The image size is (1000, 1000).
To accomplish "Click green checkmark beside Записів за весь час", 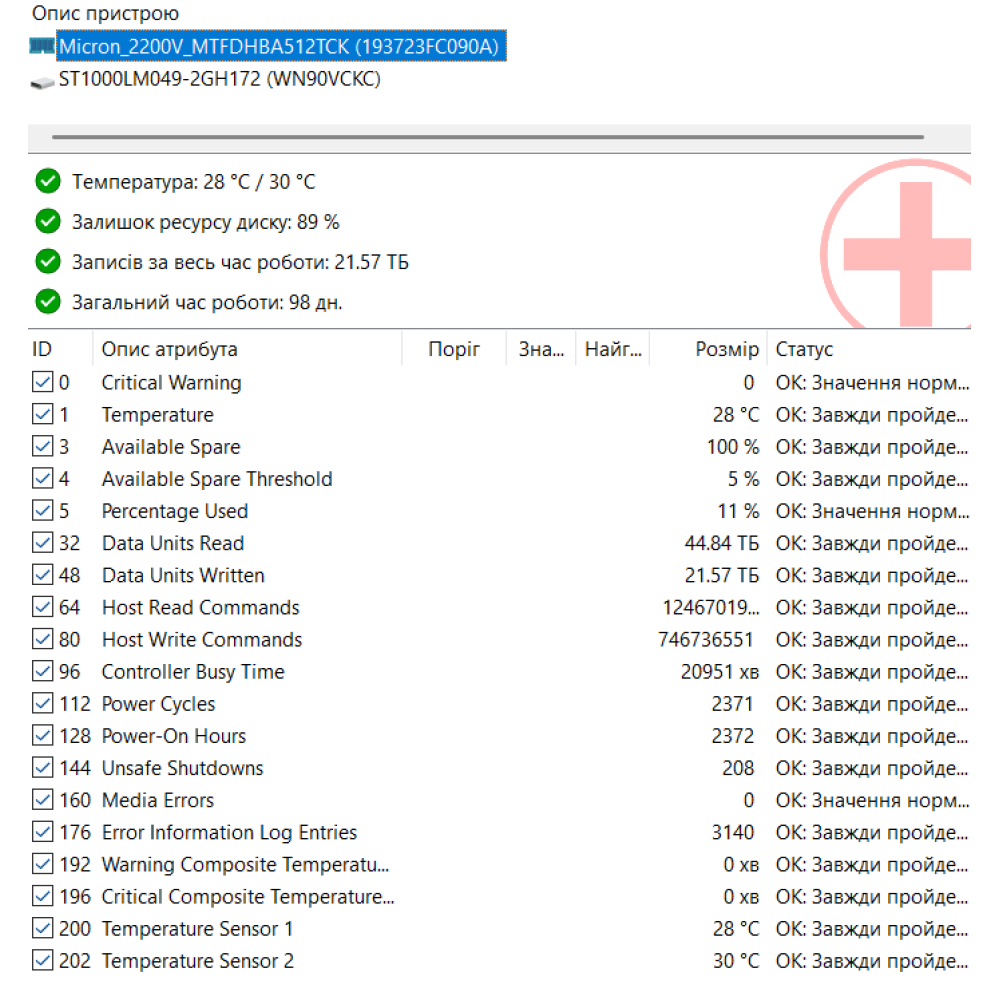I will tap(47, 262).
